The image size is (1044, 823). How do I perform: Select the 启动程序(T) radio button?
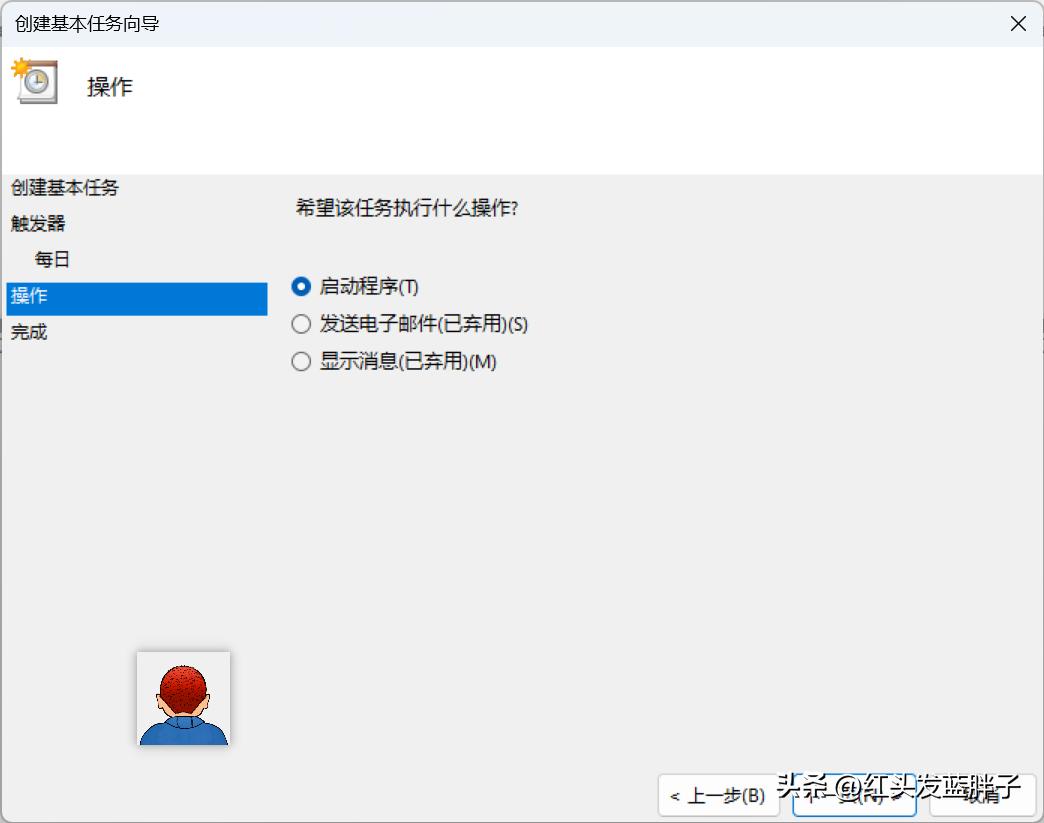pyautogui.click(x=301, y=286)
